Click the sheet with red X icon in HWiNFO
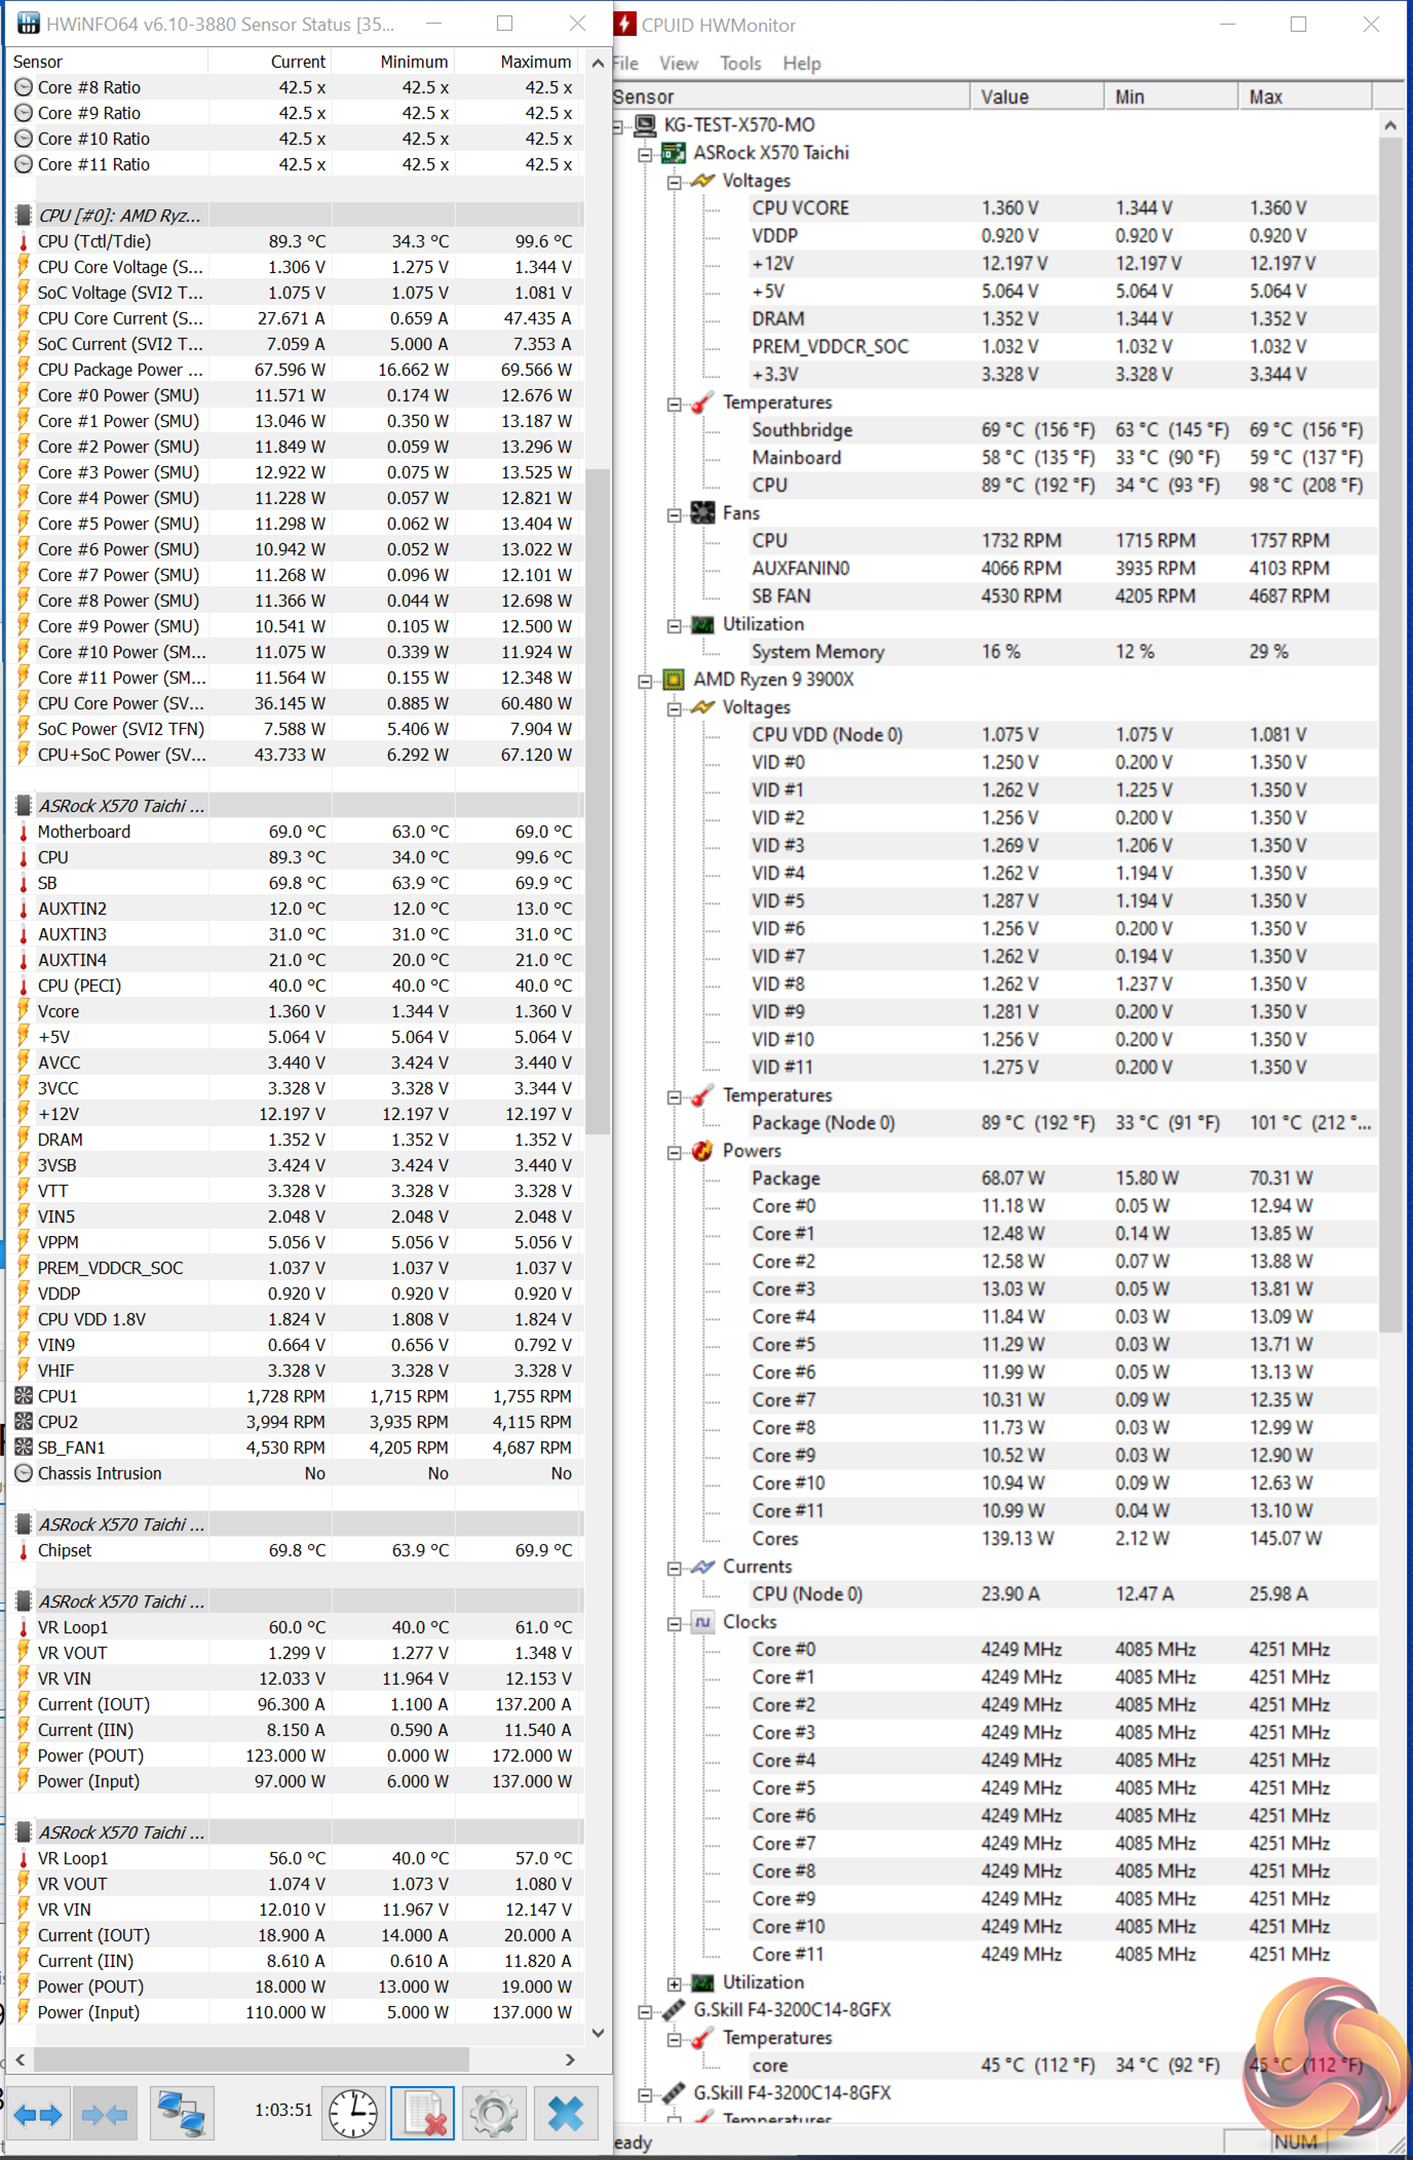This screenshot has width=1413, height=2160. coord(423,2113)
